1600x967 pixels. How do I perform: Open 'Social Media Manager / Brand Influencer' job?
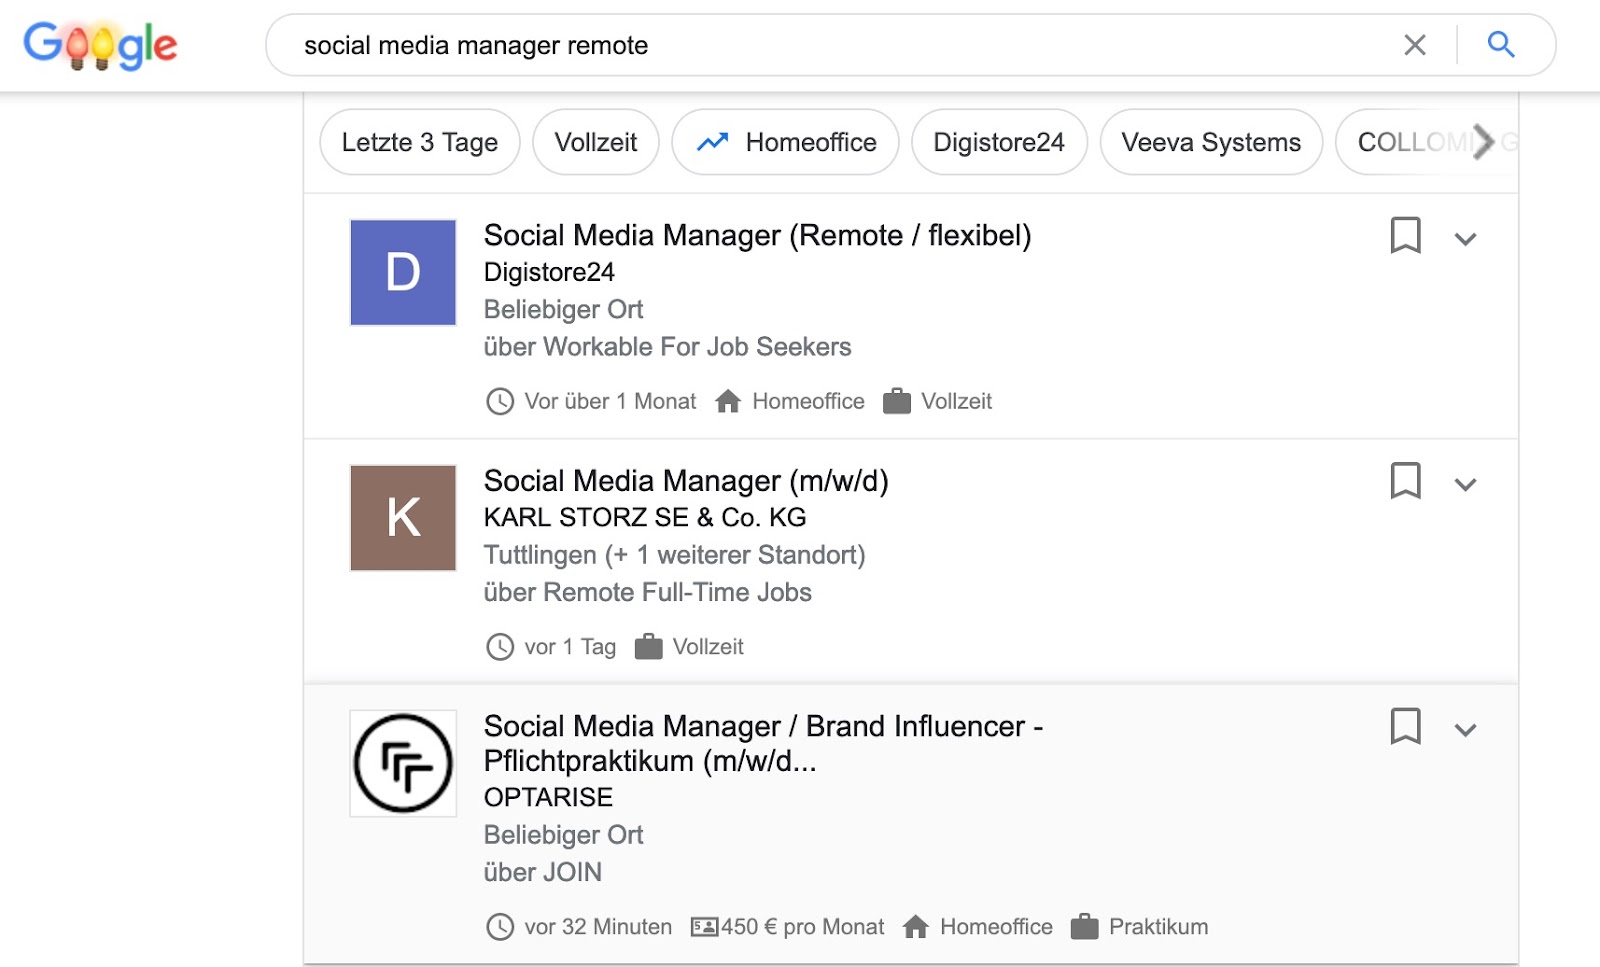[763, 743]
